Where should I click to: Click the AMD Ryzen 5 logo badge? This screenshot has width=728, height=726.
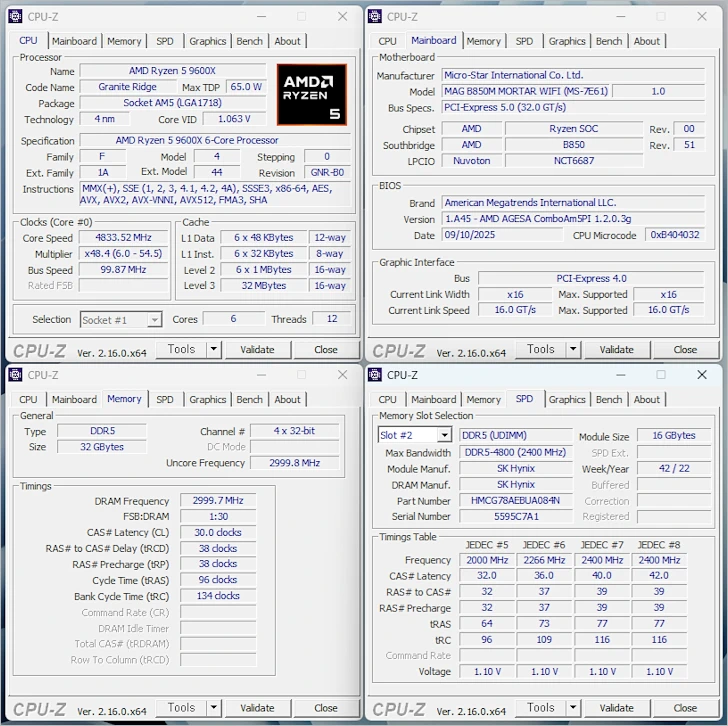[312, 95]
